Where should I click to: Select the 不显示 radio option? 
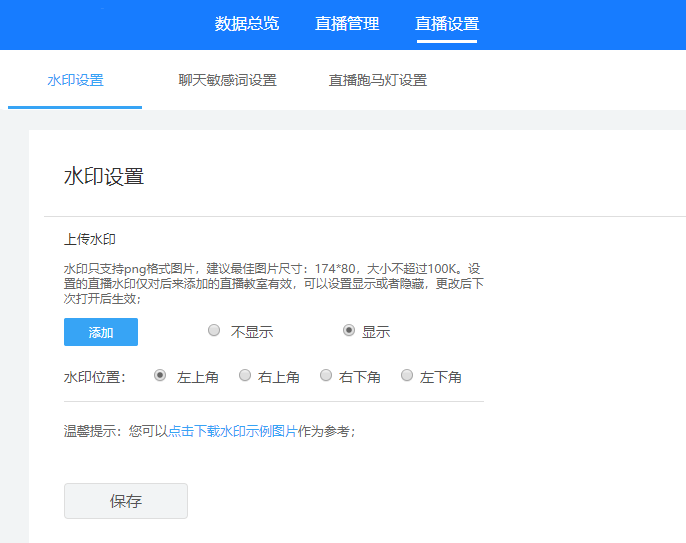pos(214,331)
